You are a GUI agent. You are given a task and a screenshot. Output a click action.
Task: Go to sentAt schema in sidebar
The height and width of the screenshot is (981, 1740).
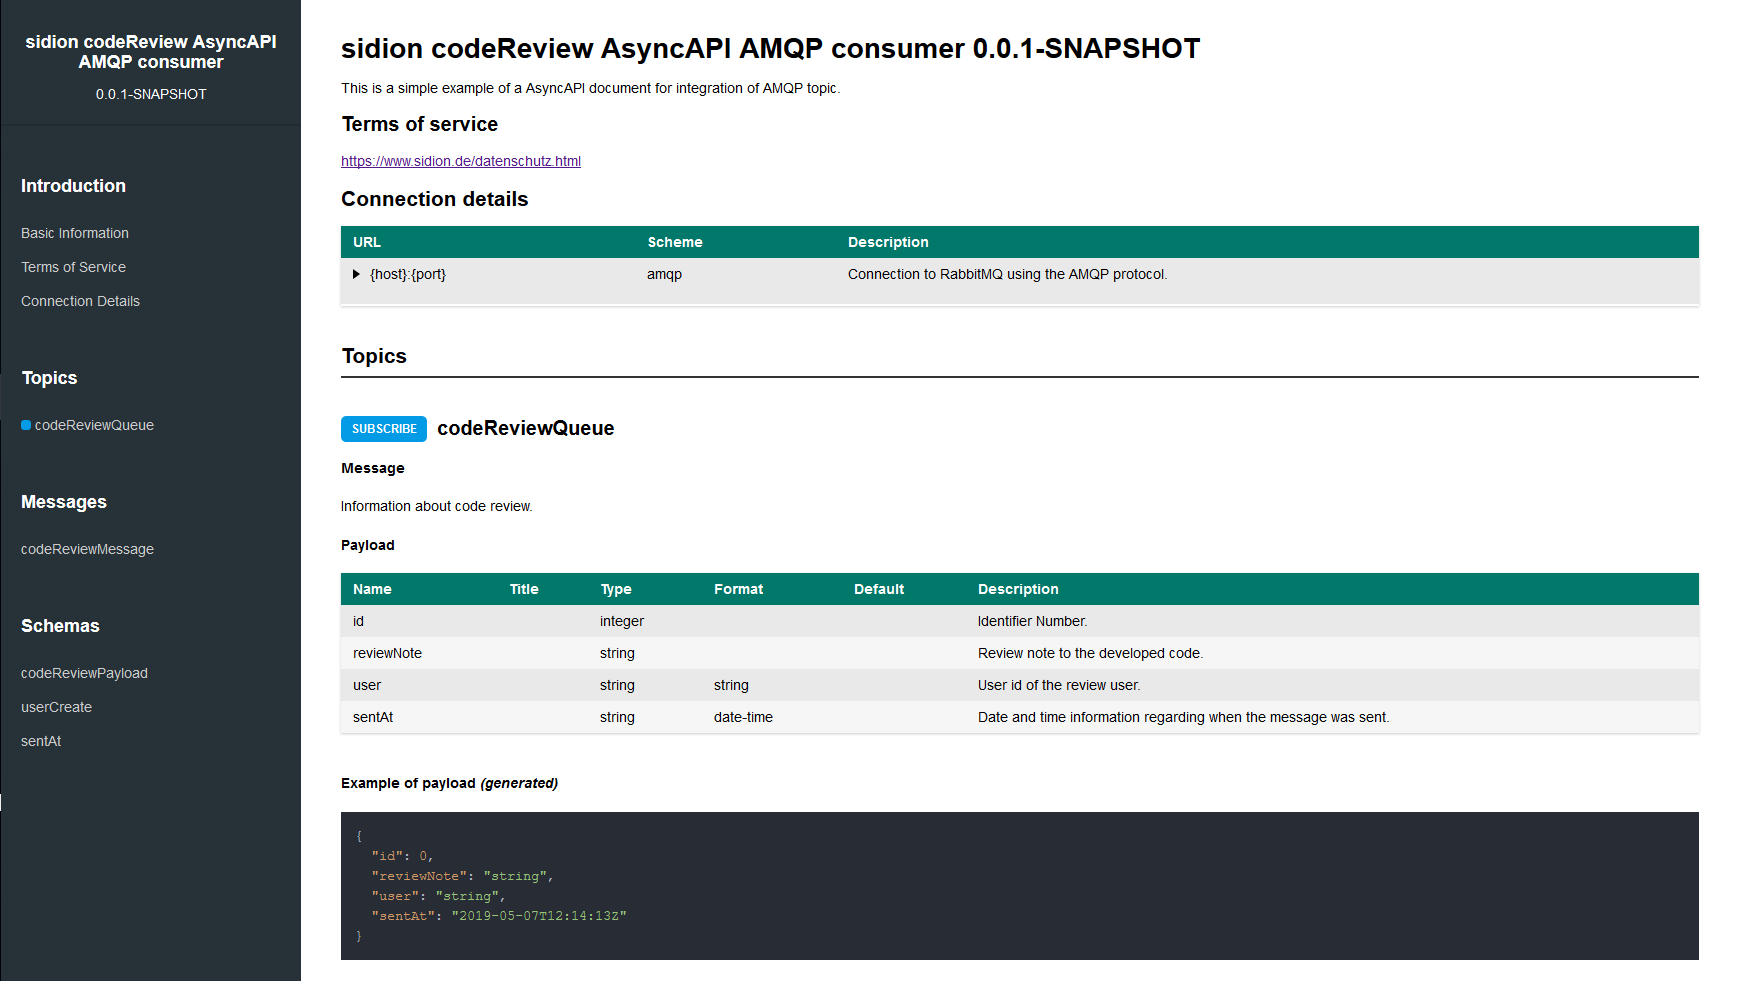[41, 741]
